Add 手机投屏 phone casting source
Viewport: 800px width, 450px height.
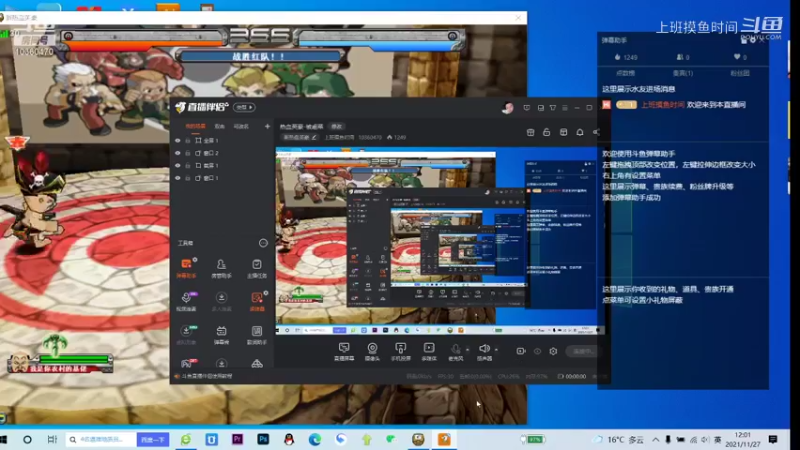tap(401, 352)
